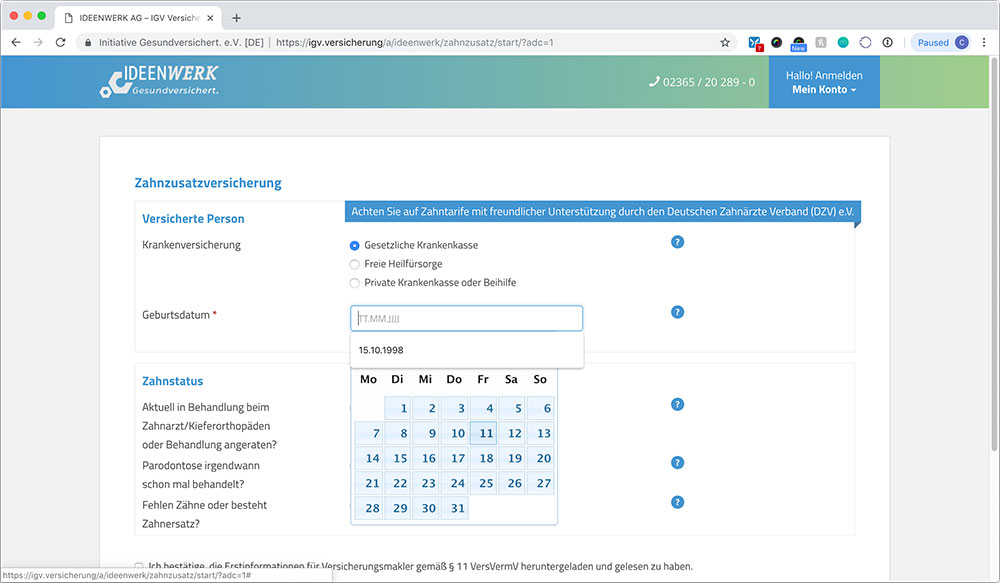
Task: Select Freie Heilfürsorge radio button
Action: tap(355, 264)
